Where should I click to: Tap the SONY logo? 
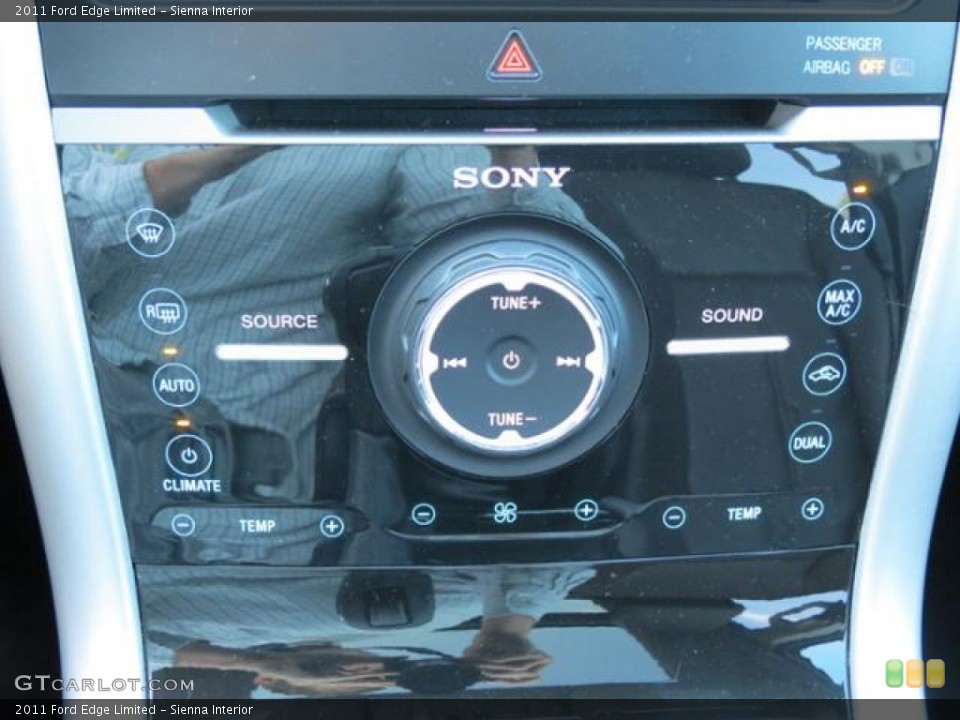511,178
